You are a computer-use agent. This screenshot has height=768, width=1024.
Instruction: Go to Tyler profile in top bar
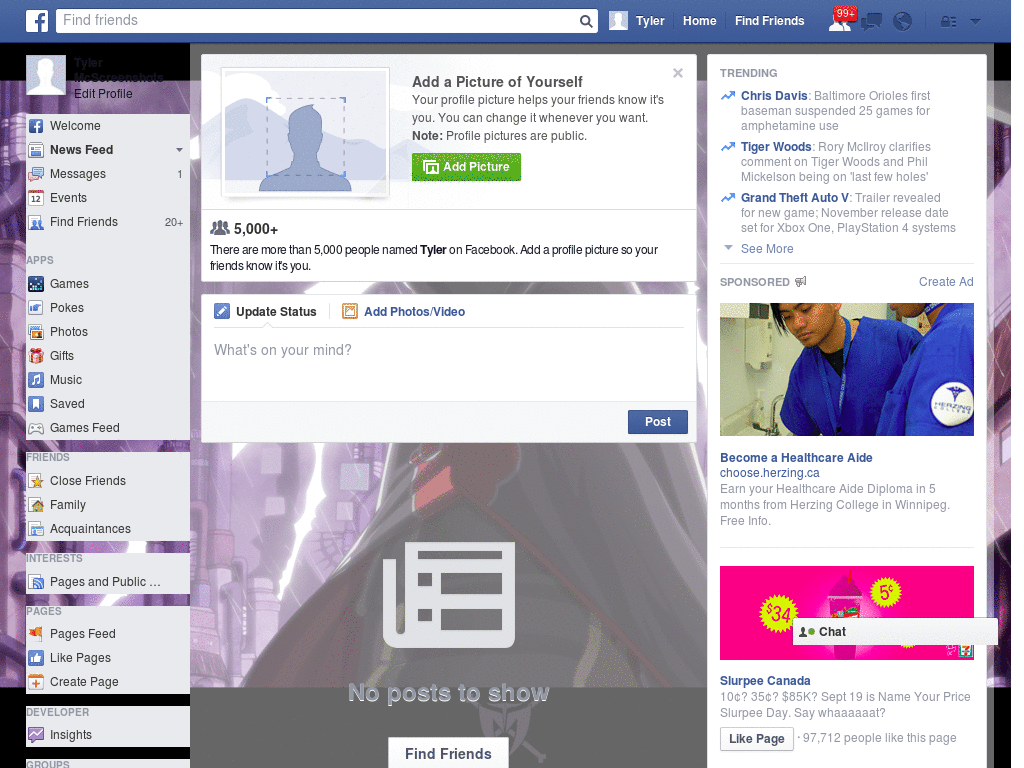650,21
